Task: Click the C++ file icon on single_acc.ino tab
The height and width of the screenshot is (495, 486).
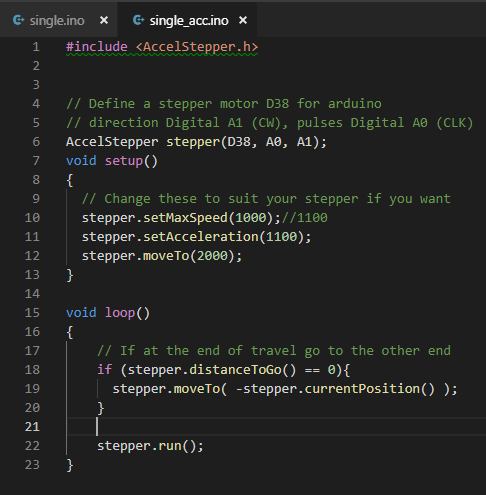Action: pyautogui.click(x=139, y=20)
